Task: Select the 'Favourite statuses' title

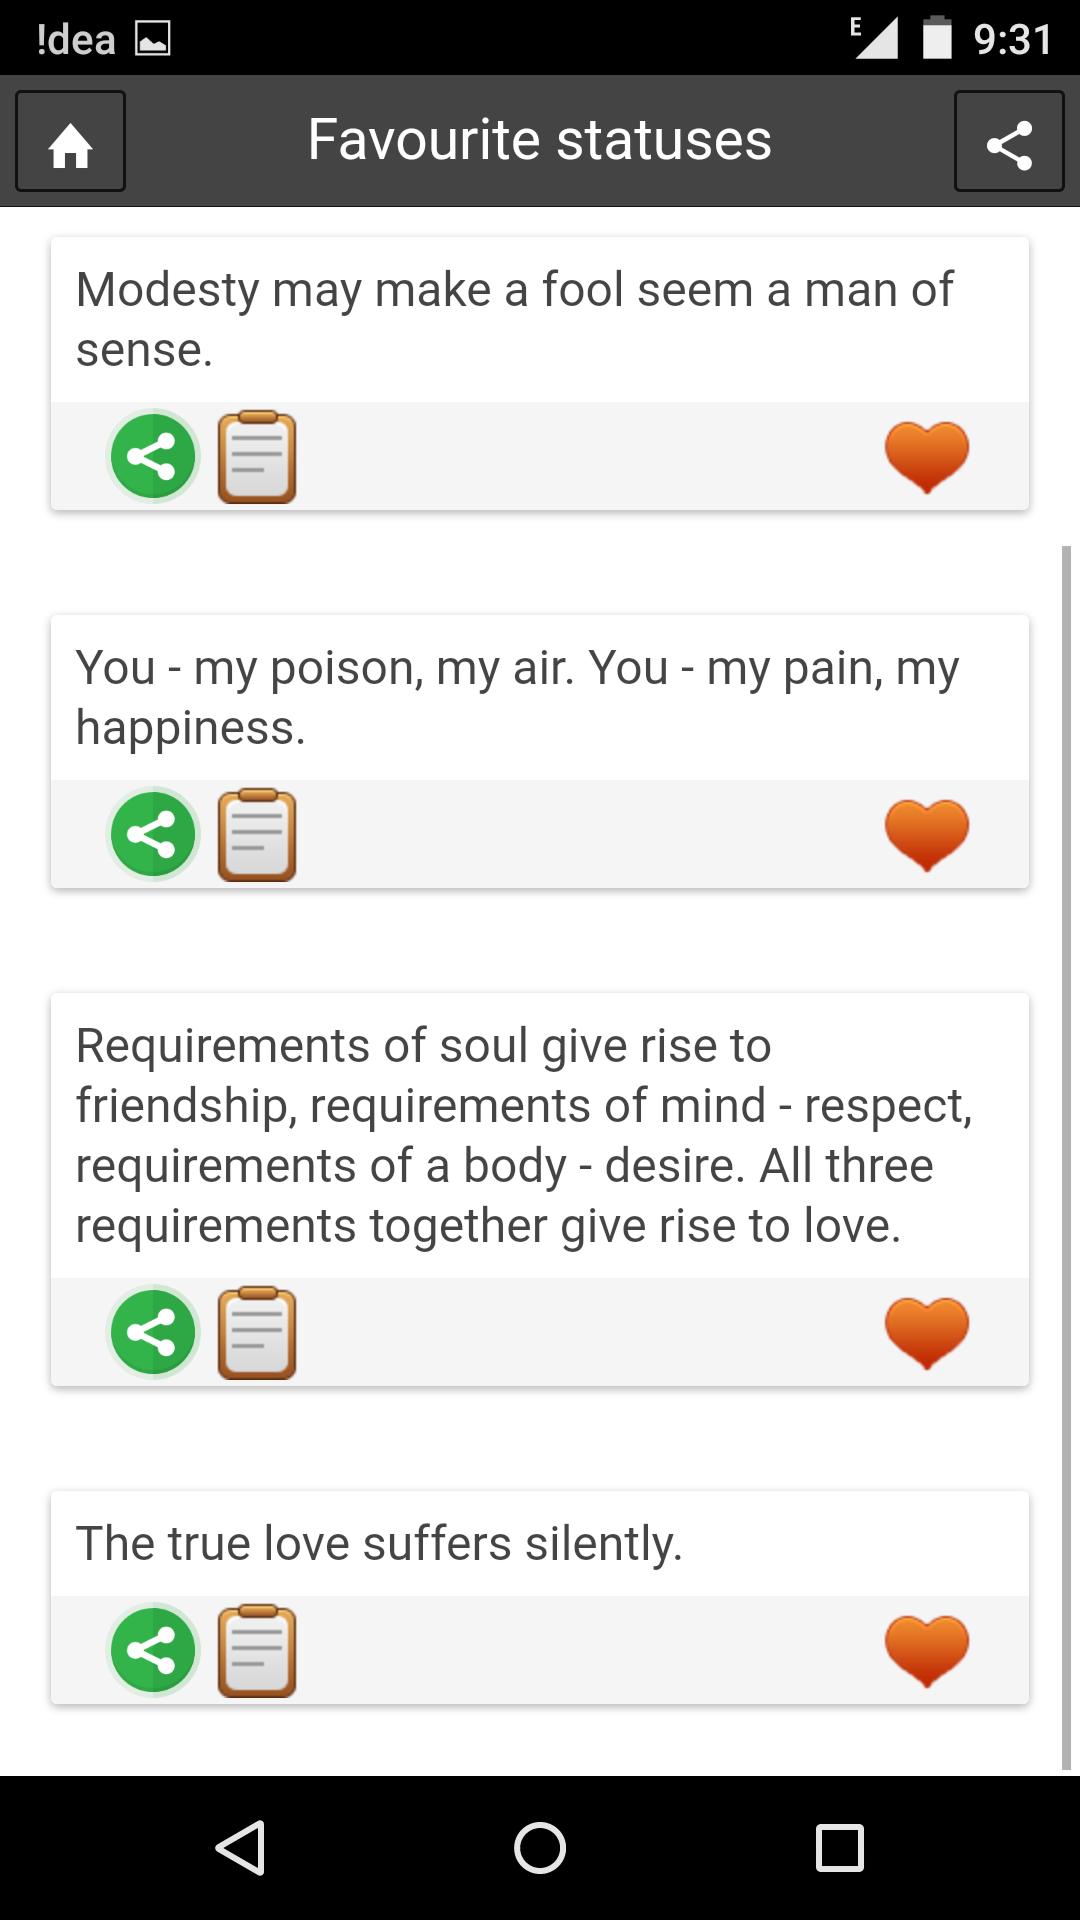Action: coord(540,140)
